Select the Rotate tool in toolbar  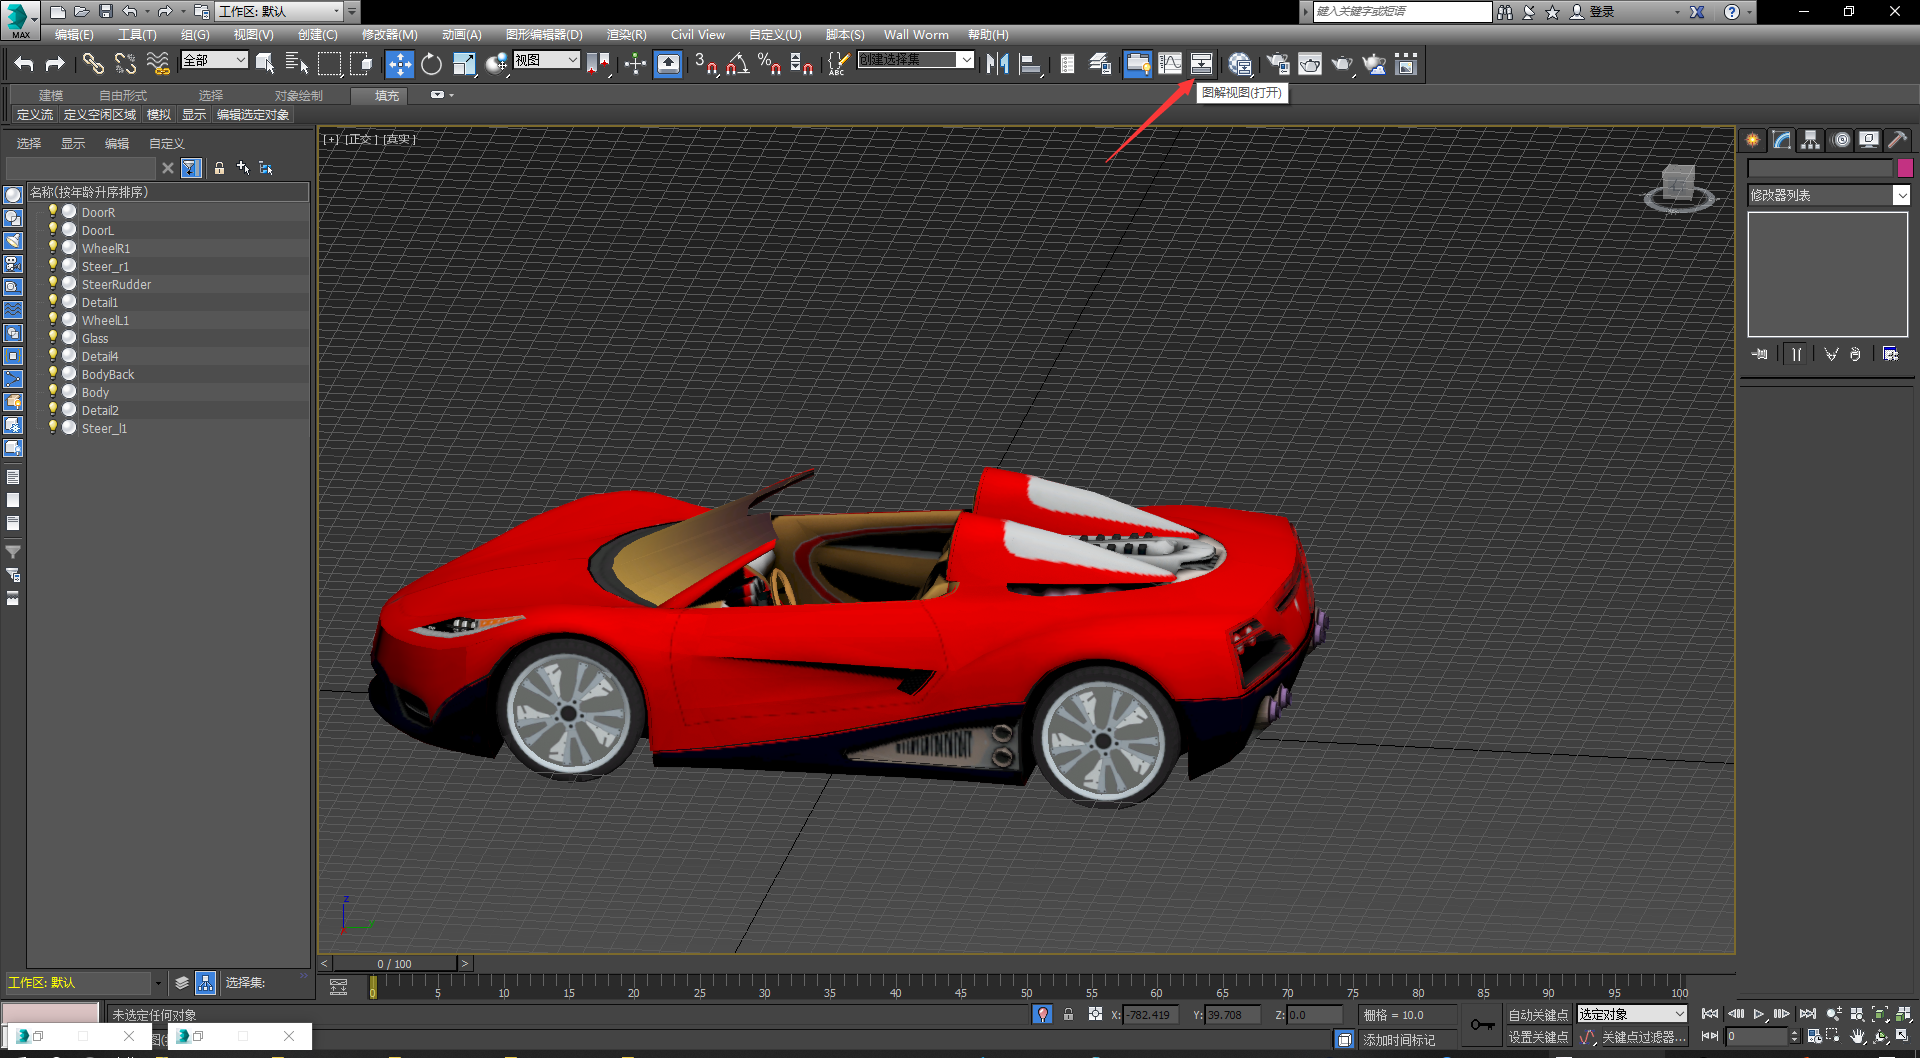(431, 64)
